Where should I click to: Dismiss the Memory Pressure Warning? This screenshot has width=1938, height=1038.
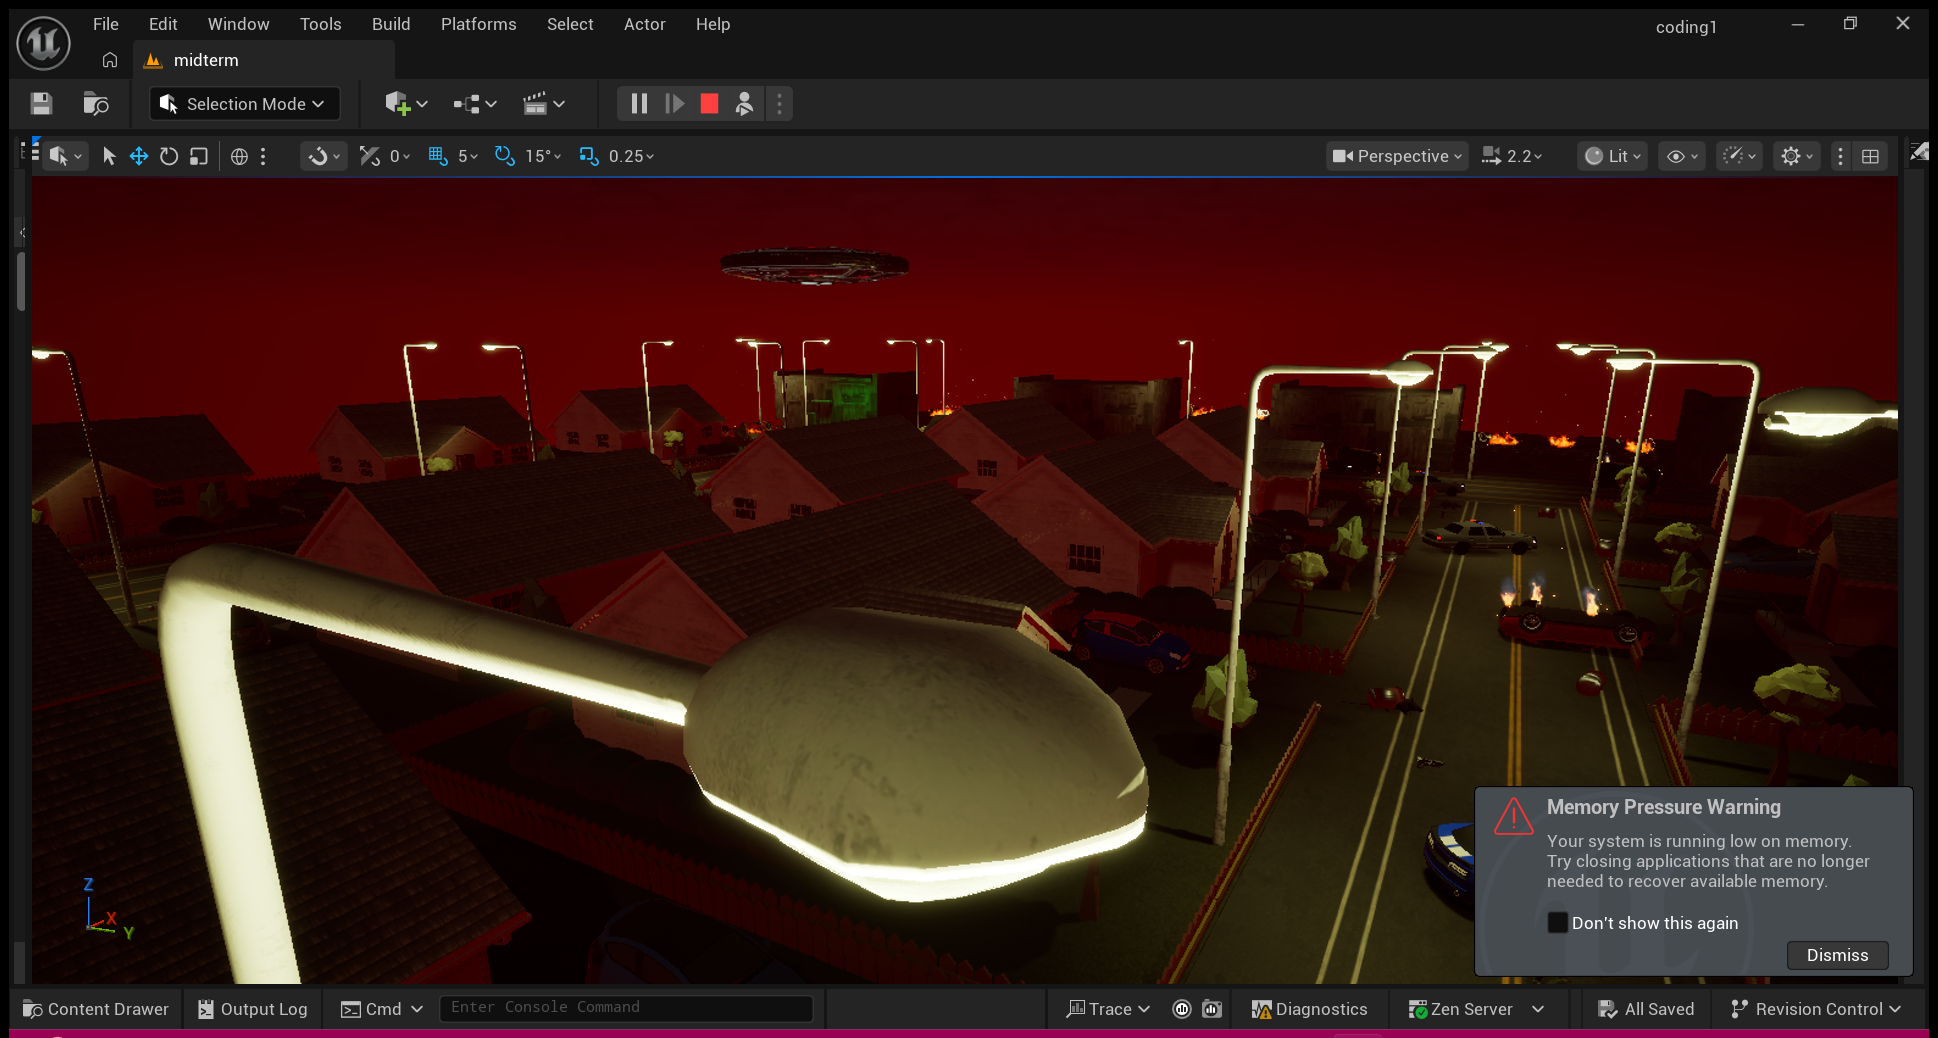[1837, 955]
